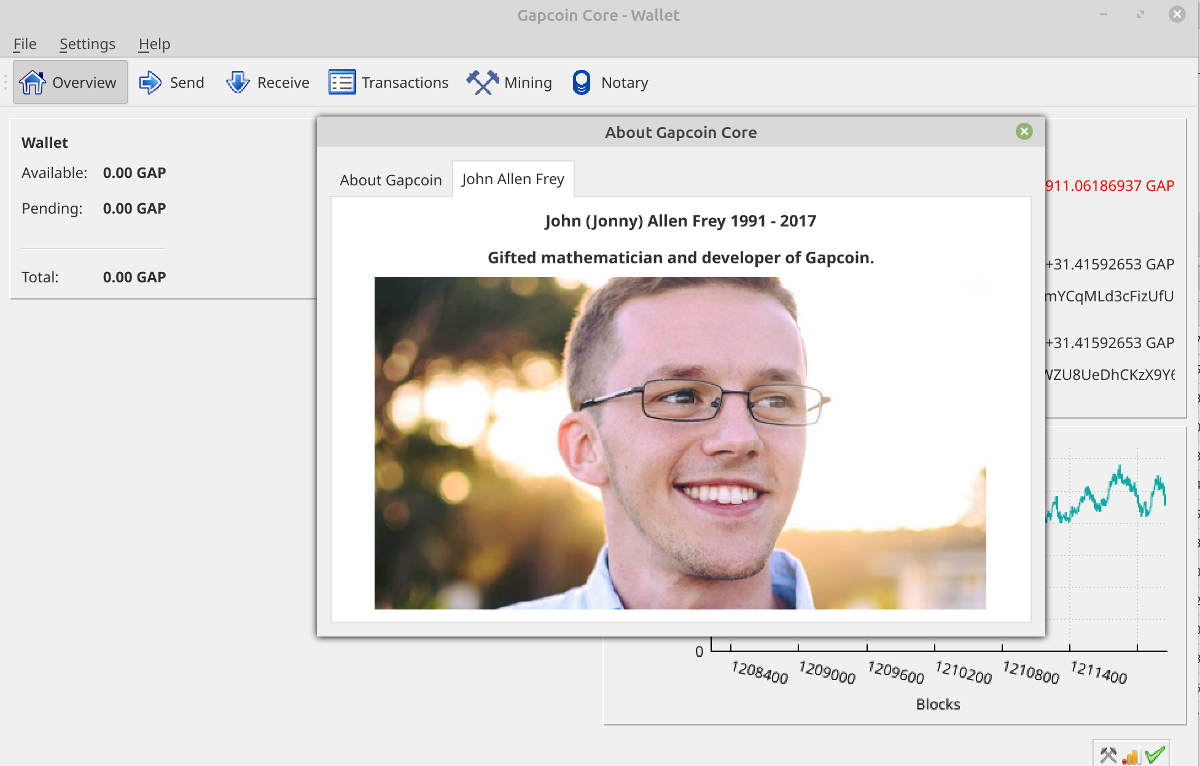Minimize the Gapcoin Core wallet window

(1103, 15)
